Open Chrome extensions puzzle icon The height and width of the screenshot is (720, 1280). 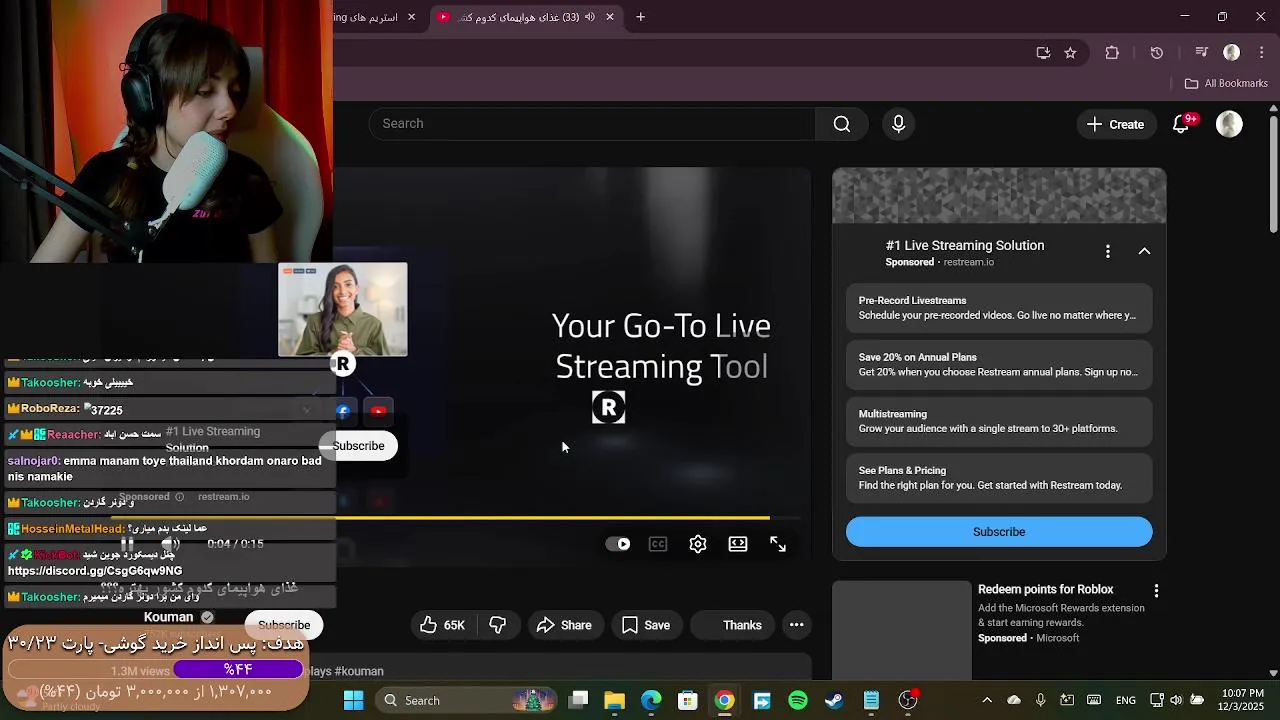coord(1112,53)
